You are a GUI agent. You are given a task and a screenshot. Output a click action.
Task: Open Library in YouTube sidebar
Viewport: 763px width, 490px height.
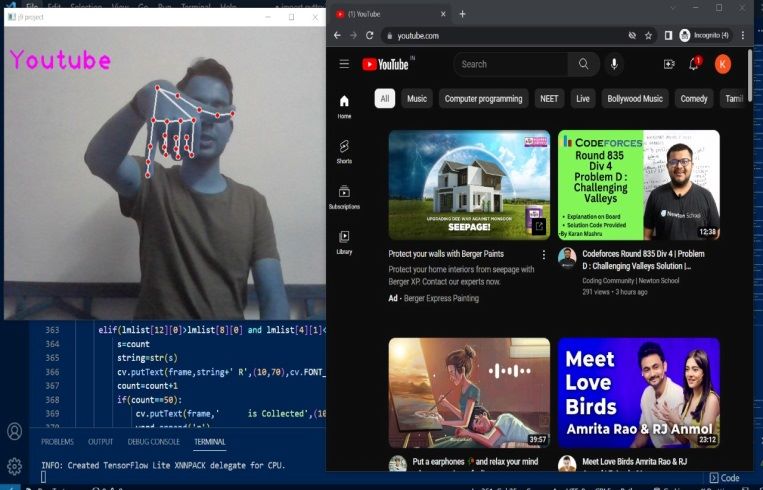[344, 242]
